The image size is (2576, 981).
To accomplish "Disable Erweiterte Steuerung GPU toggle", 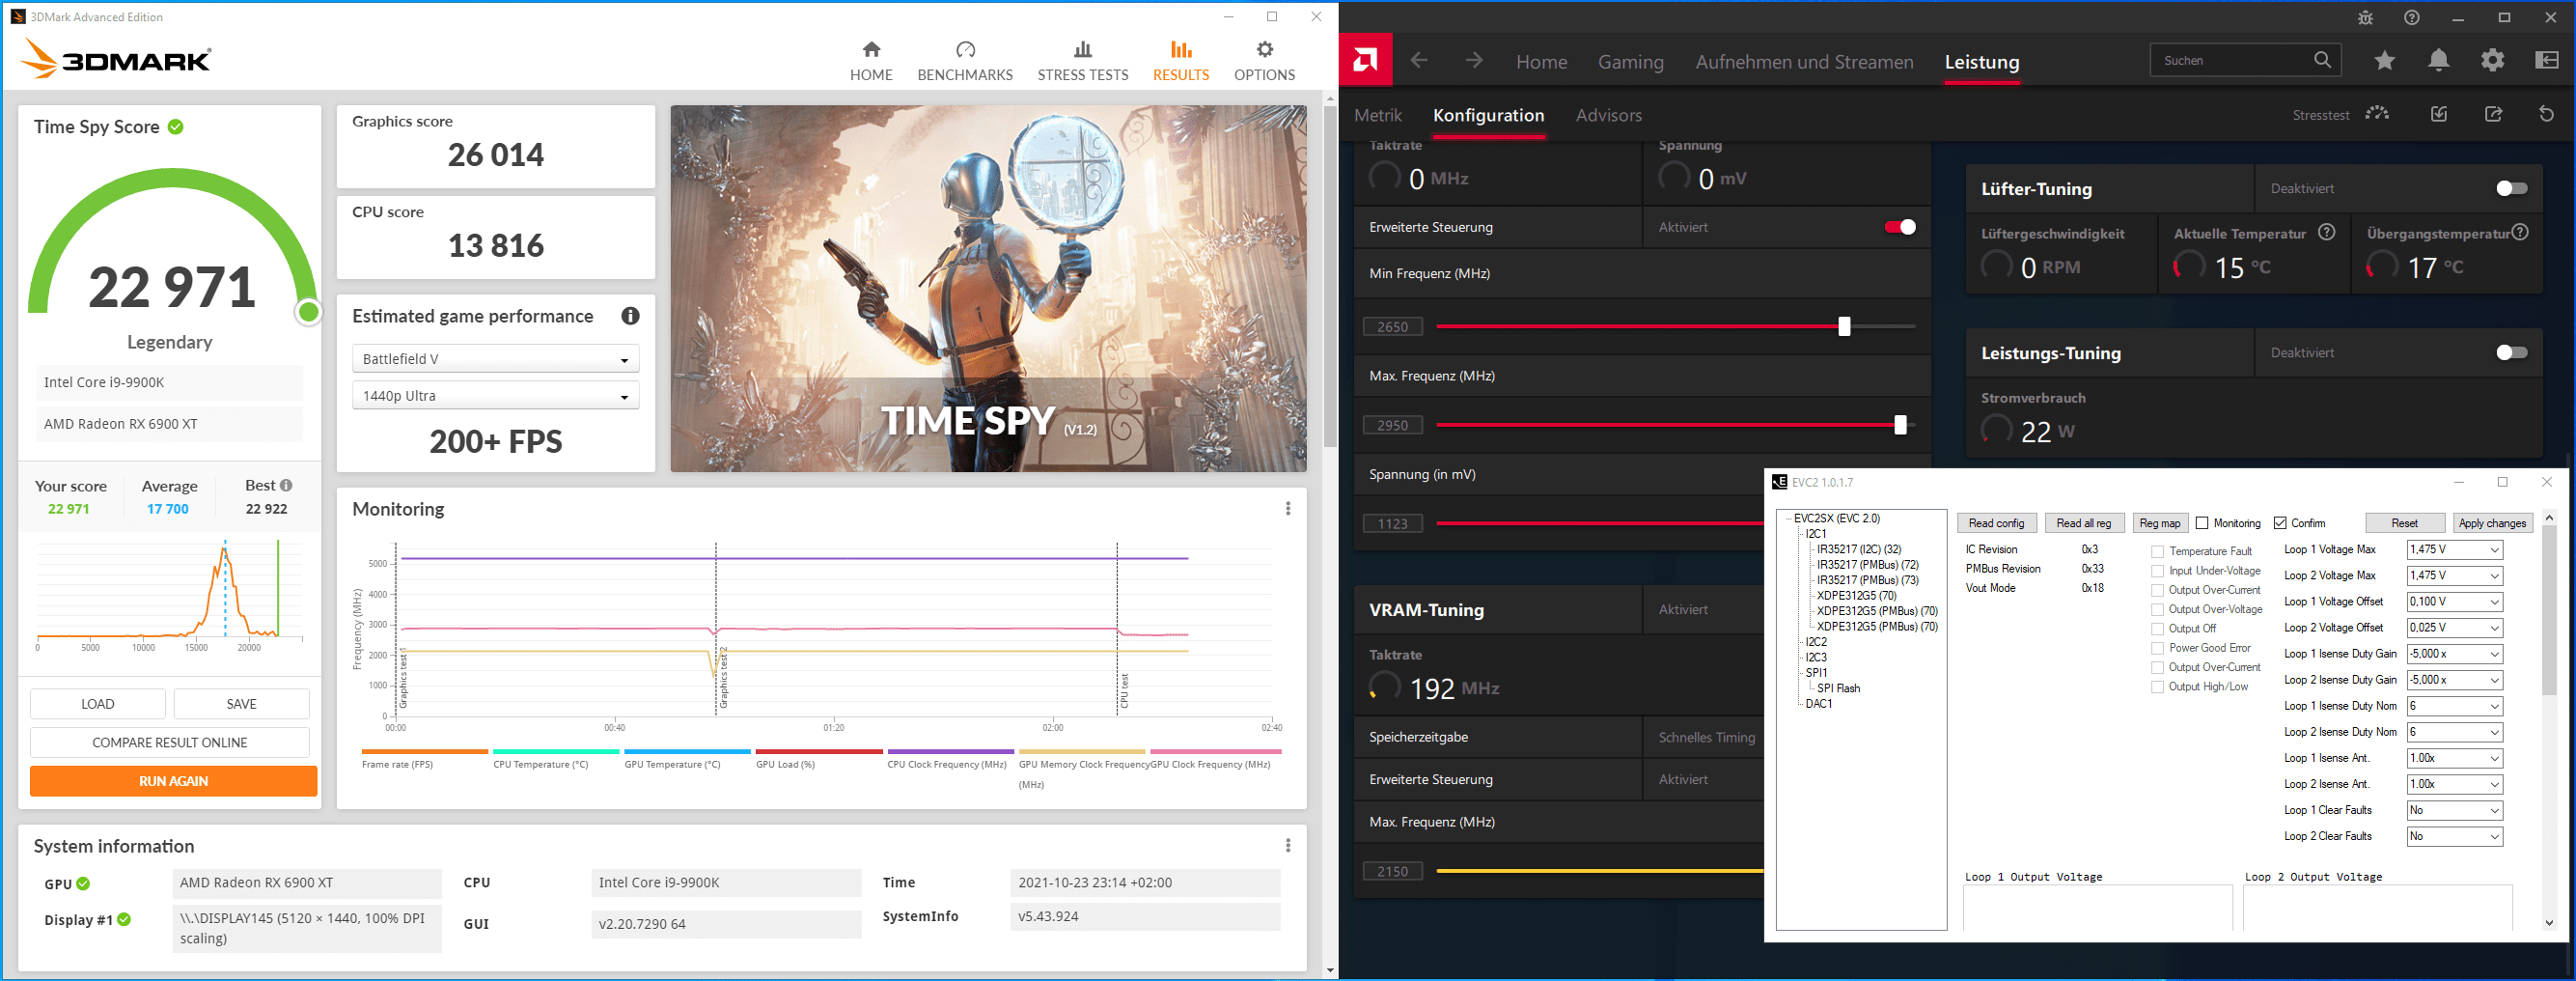I will [x=1899, y=227].
